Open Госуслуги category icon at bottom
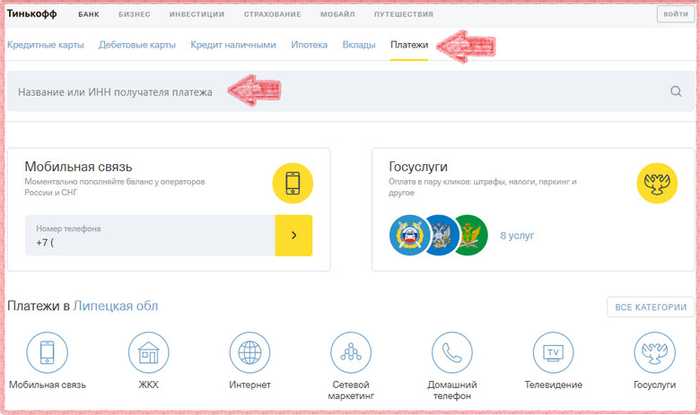The width and height of the screenshot is (700, 415). coord(654,352)
